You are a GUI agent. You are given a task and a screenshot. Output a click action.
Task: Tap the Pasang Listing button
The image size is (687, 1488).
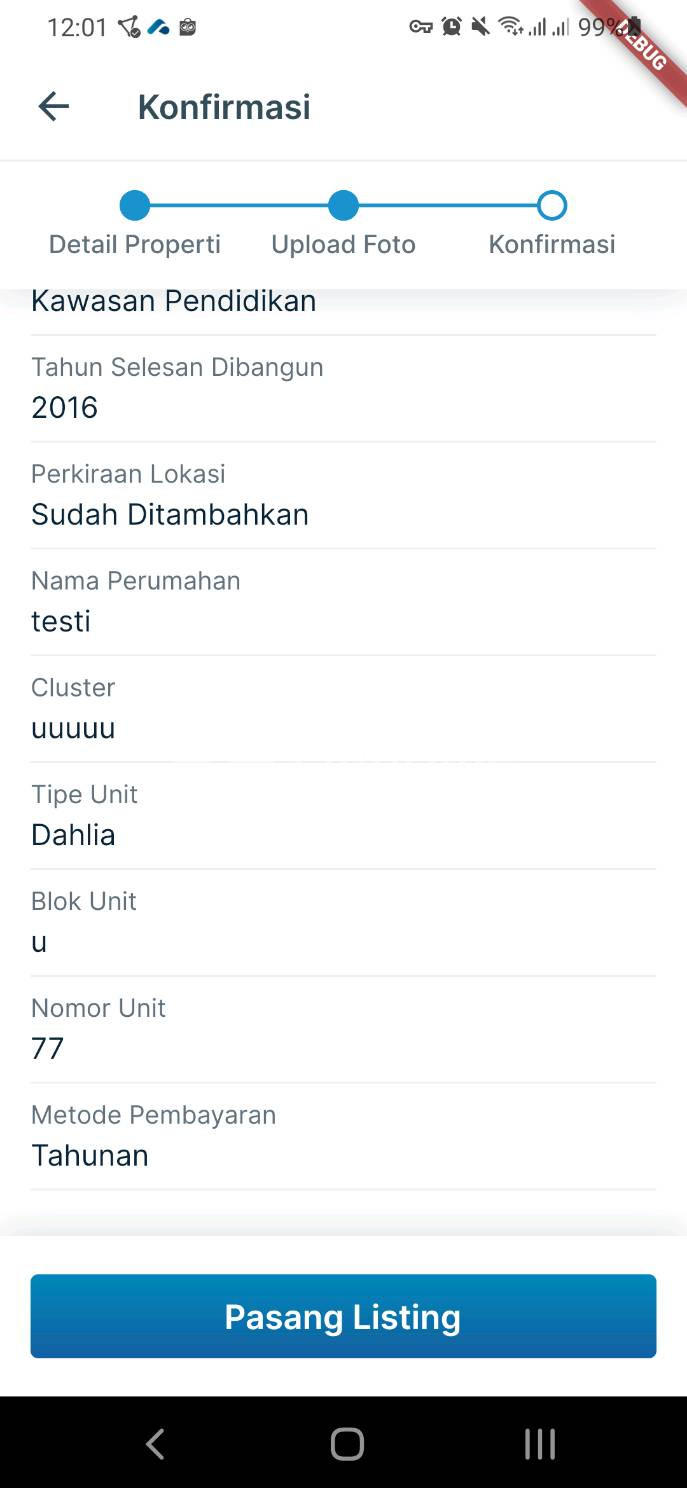pos(343,1316)
